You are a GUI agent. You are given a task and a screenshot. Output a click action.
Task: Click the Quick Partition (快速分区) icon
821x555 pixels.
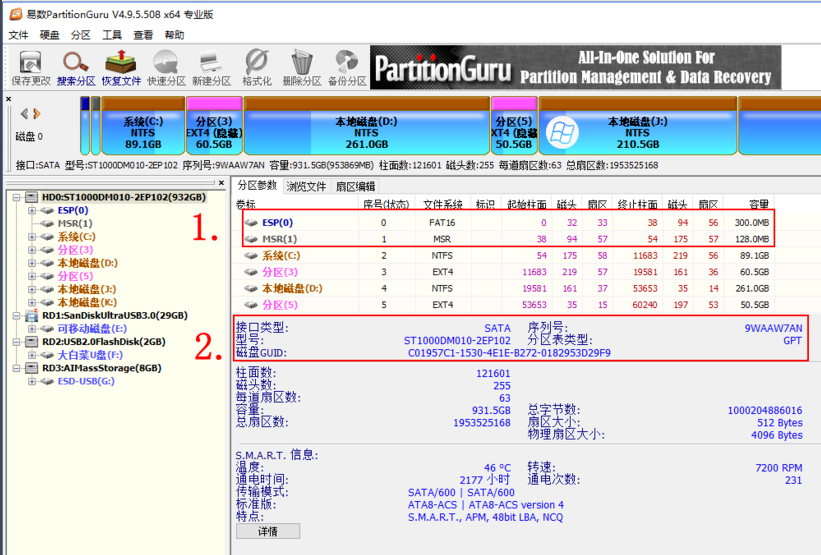coord(166,66)
